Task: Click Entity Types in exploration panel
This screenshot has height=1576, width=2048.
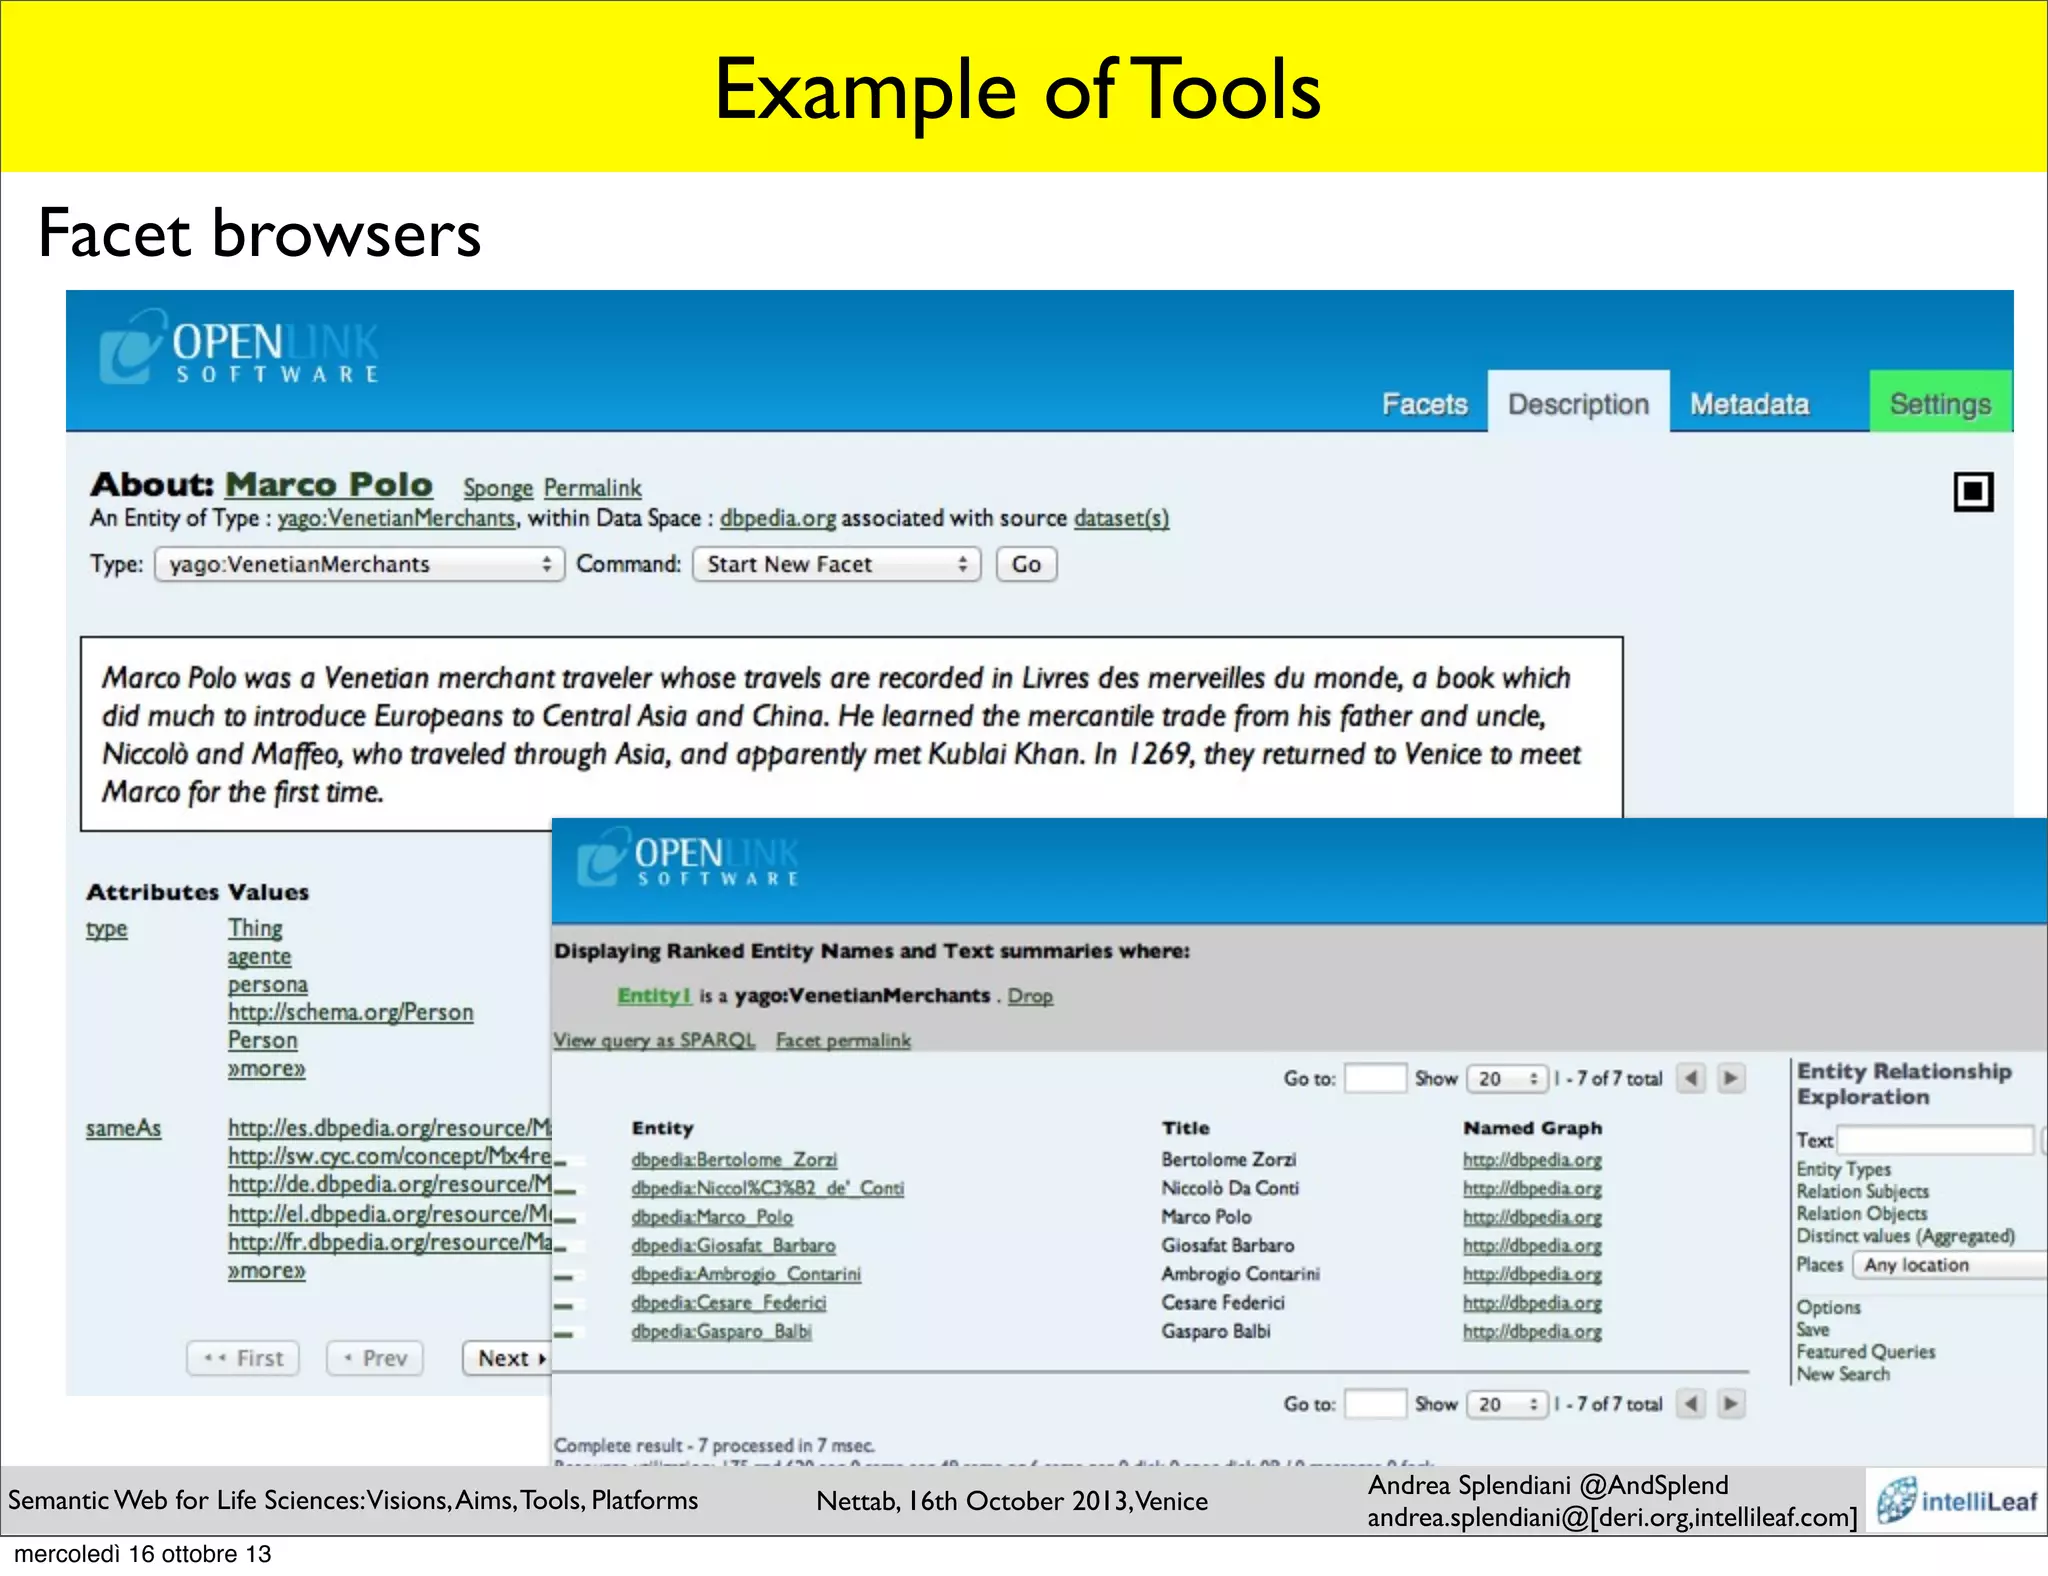Action: 1843,1169
